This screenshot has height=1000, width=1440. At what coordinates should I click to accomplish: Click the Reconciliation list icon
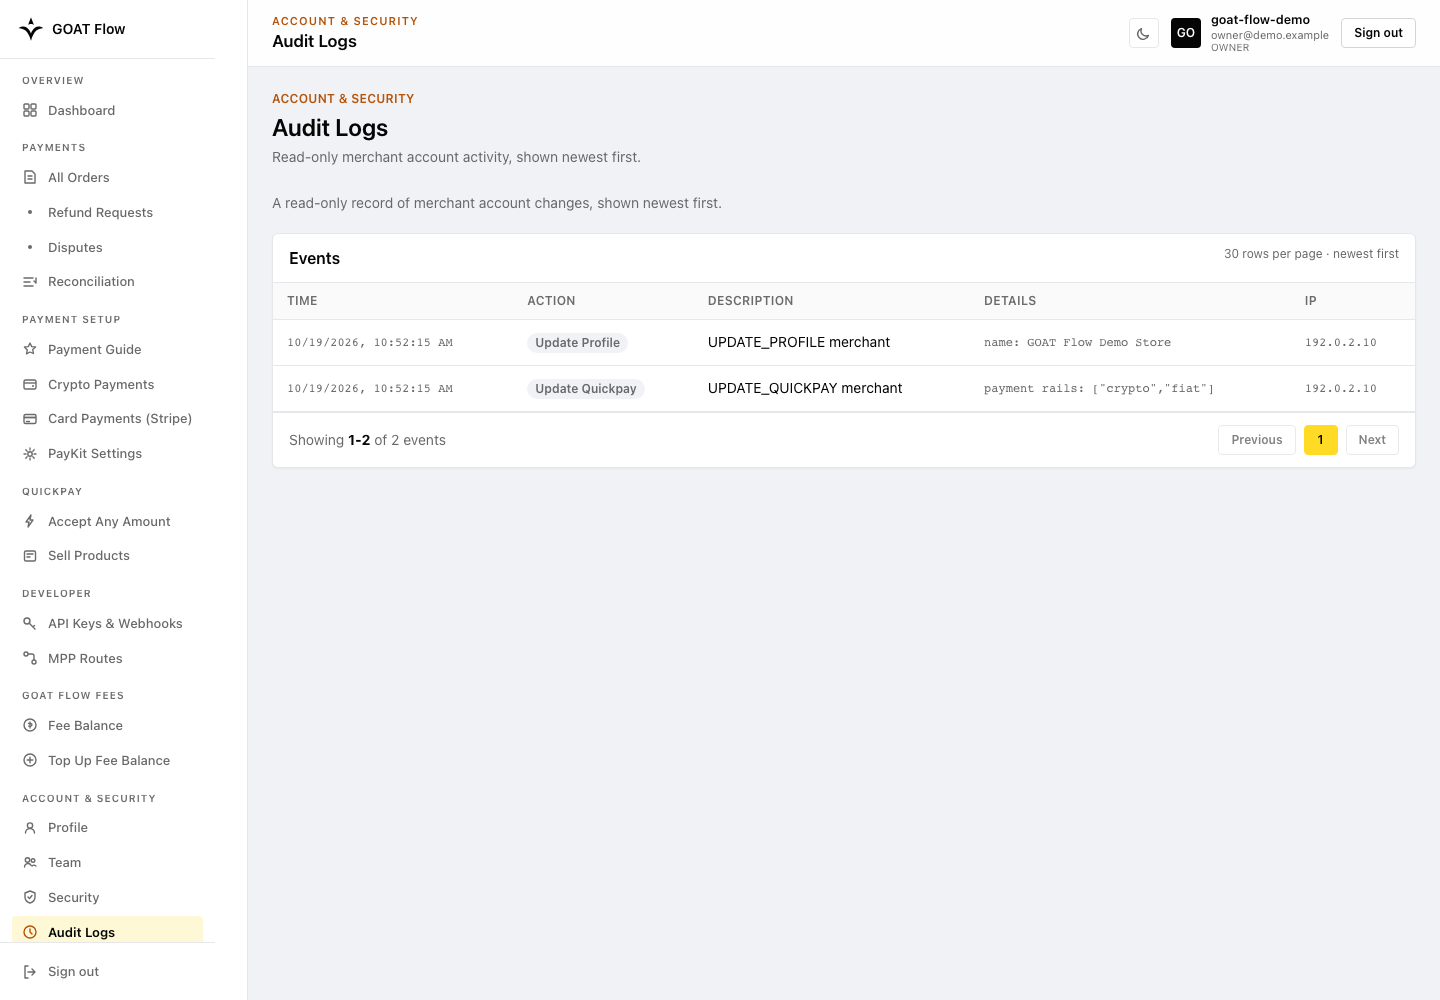pos(30,282)
